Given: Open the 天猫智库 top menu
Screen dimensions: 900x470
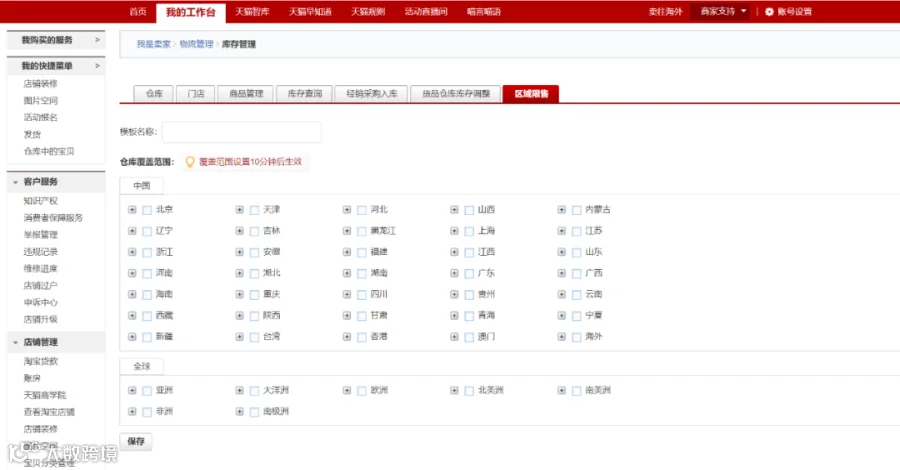Looking at the screenshot, I should (x=252, y=11).
